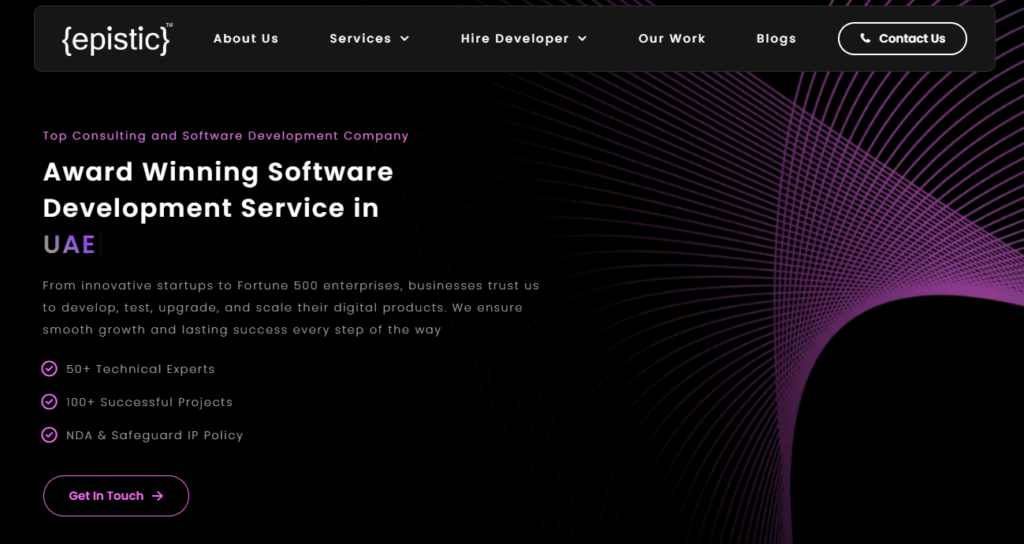The height and width of the screenshot is (544, 1024).
Task: Select the Services menu label
Action: 360,39
